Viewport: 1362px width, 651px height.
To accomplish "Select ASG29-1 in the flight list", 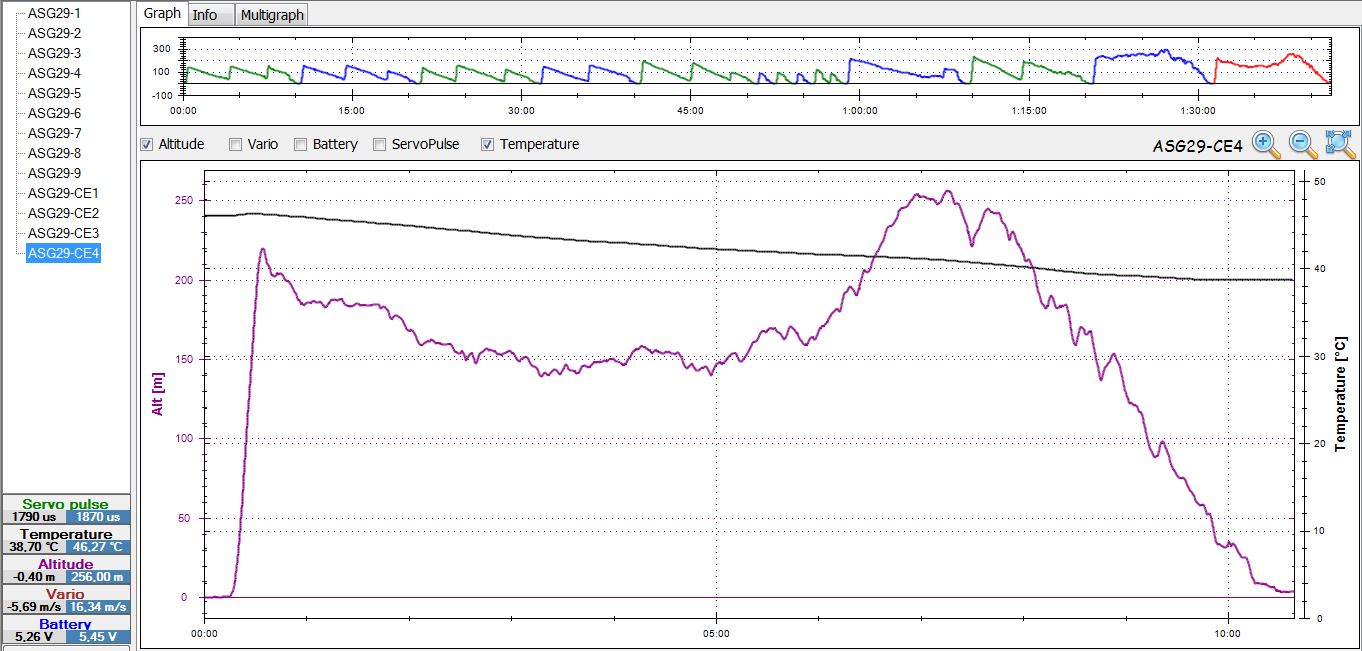I will pyautogui.click(x=55, y=13).
